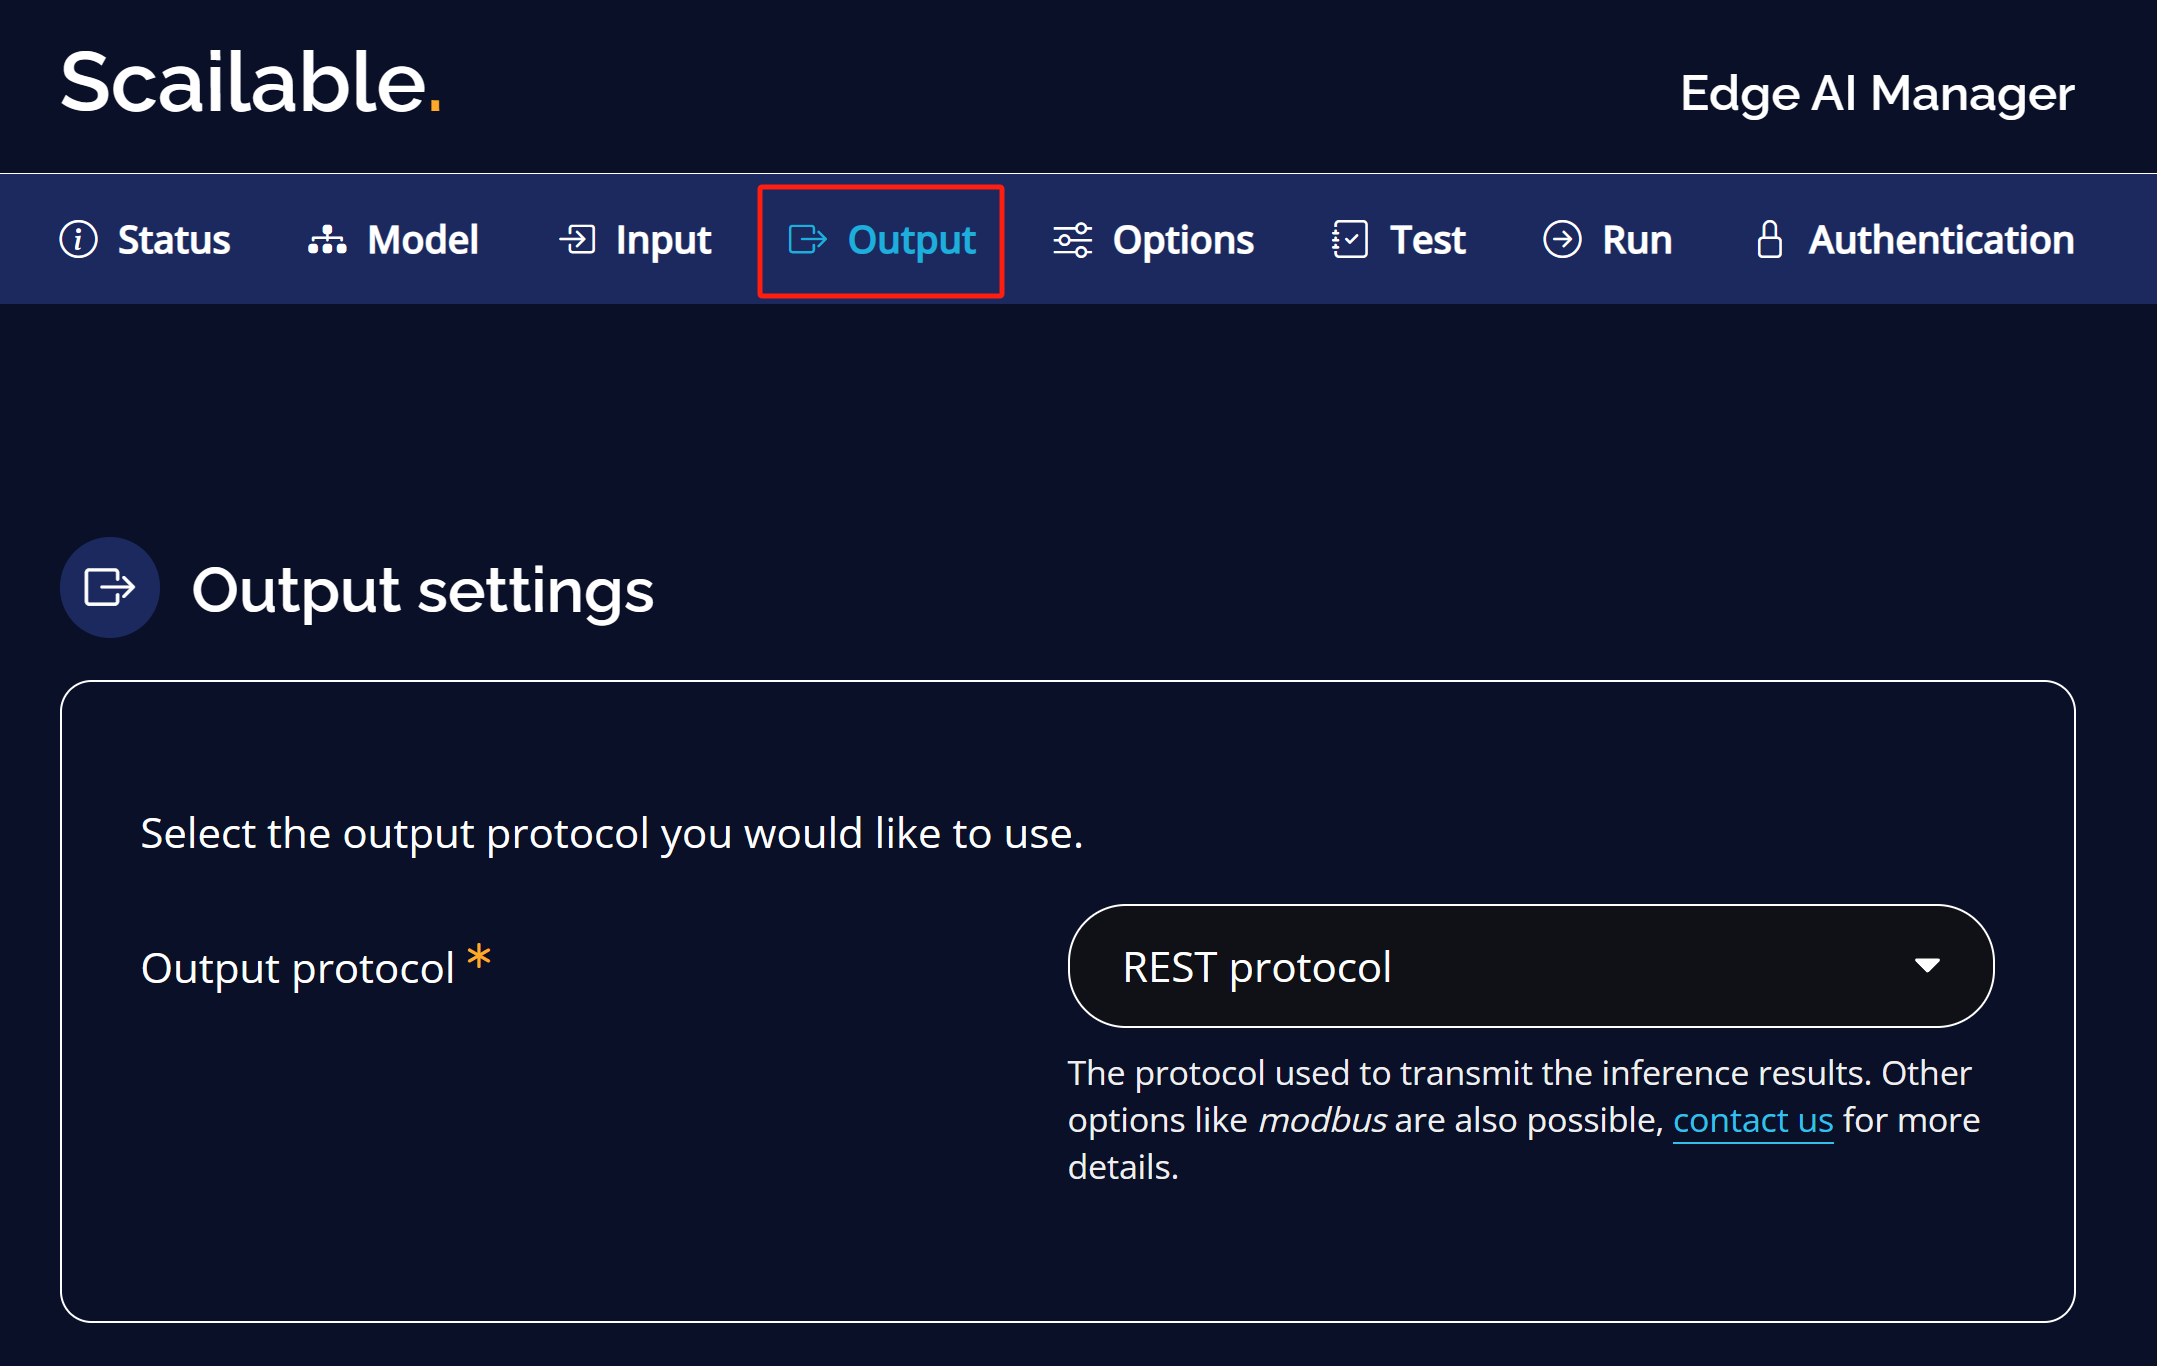Click the Scailable logo

pyautogui.click(x=250, y=82)
